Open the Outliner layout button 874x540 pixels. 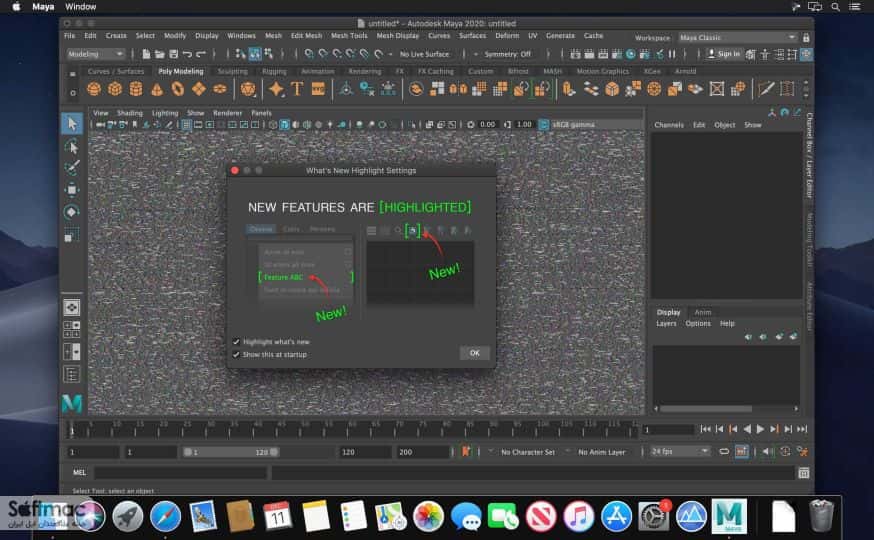point(72,374)
